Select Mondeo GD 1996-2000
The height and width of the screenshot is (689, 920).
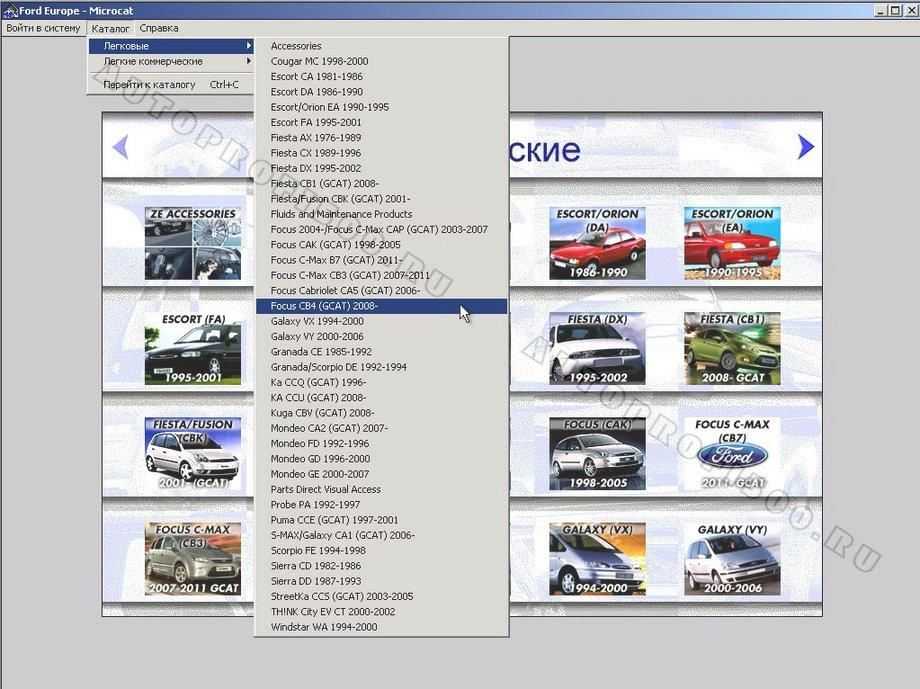[381, 458]
